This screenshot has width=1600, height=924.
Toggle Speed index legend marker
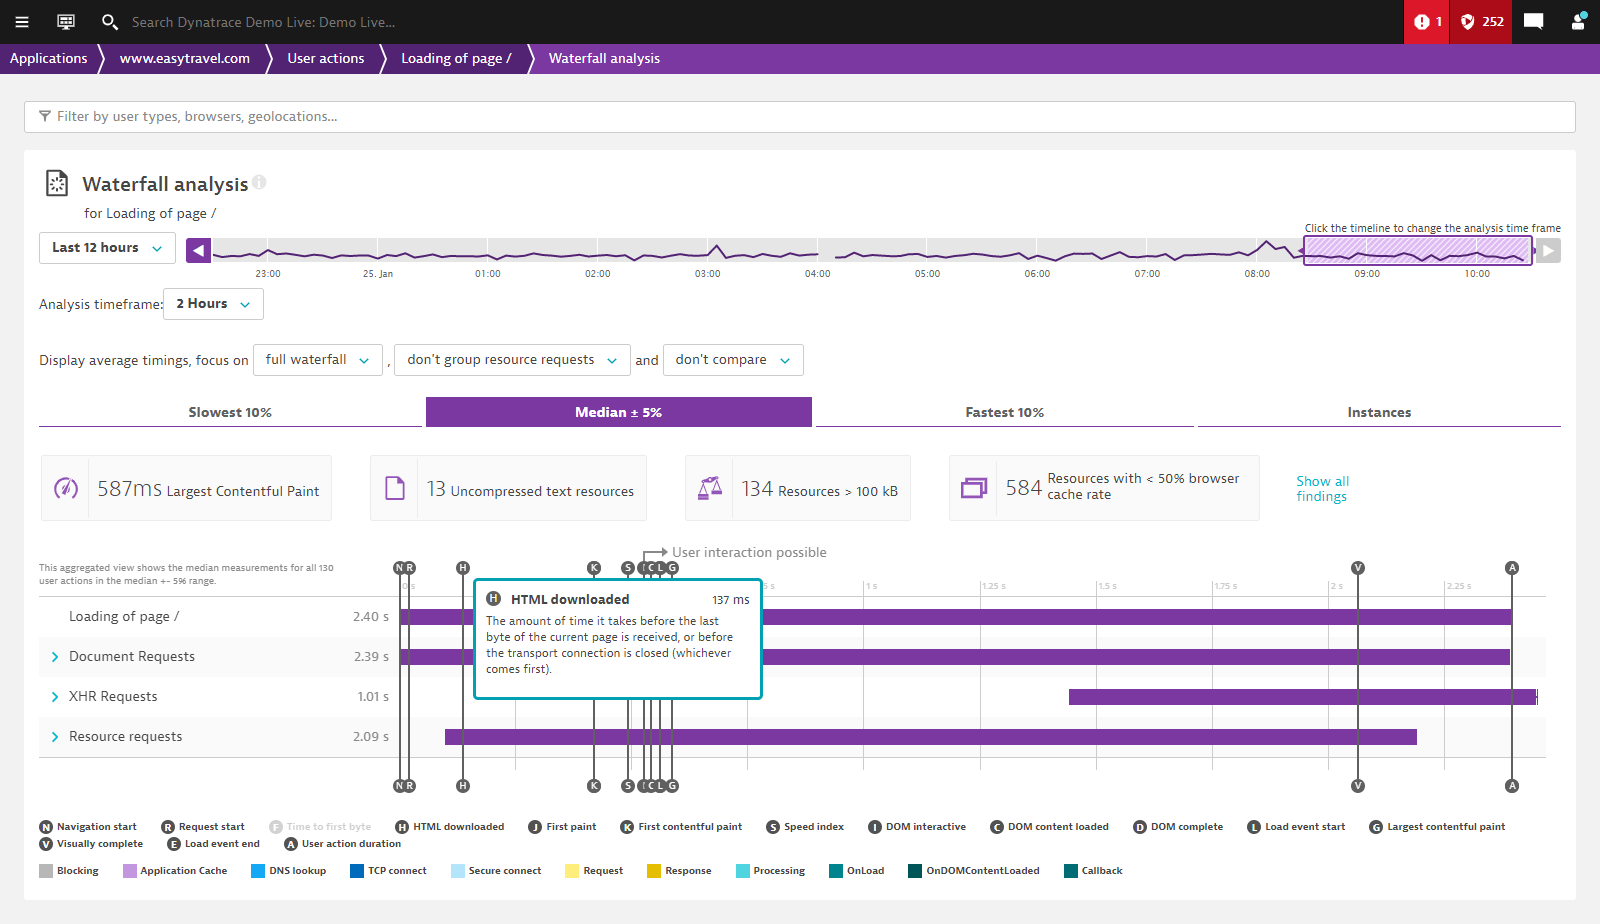pyautogui.click(x=805, y=827)
